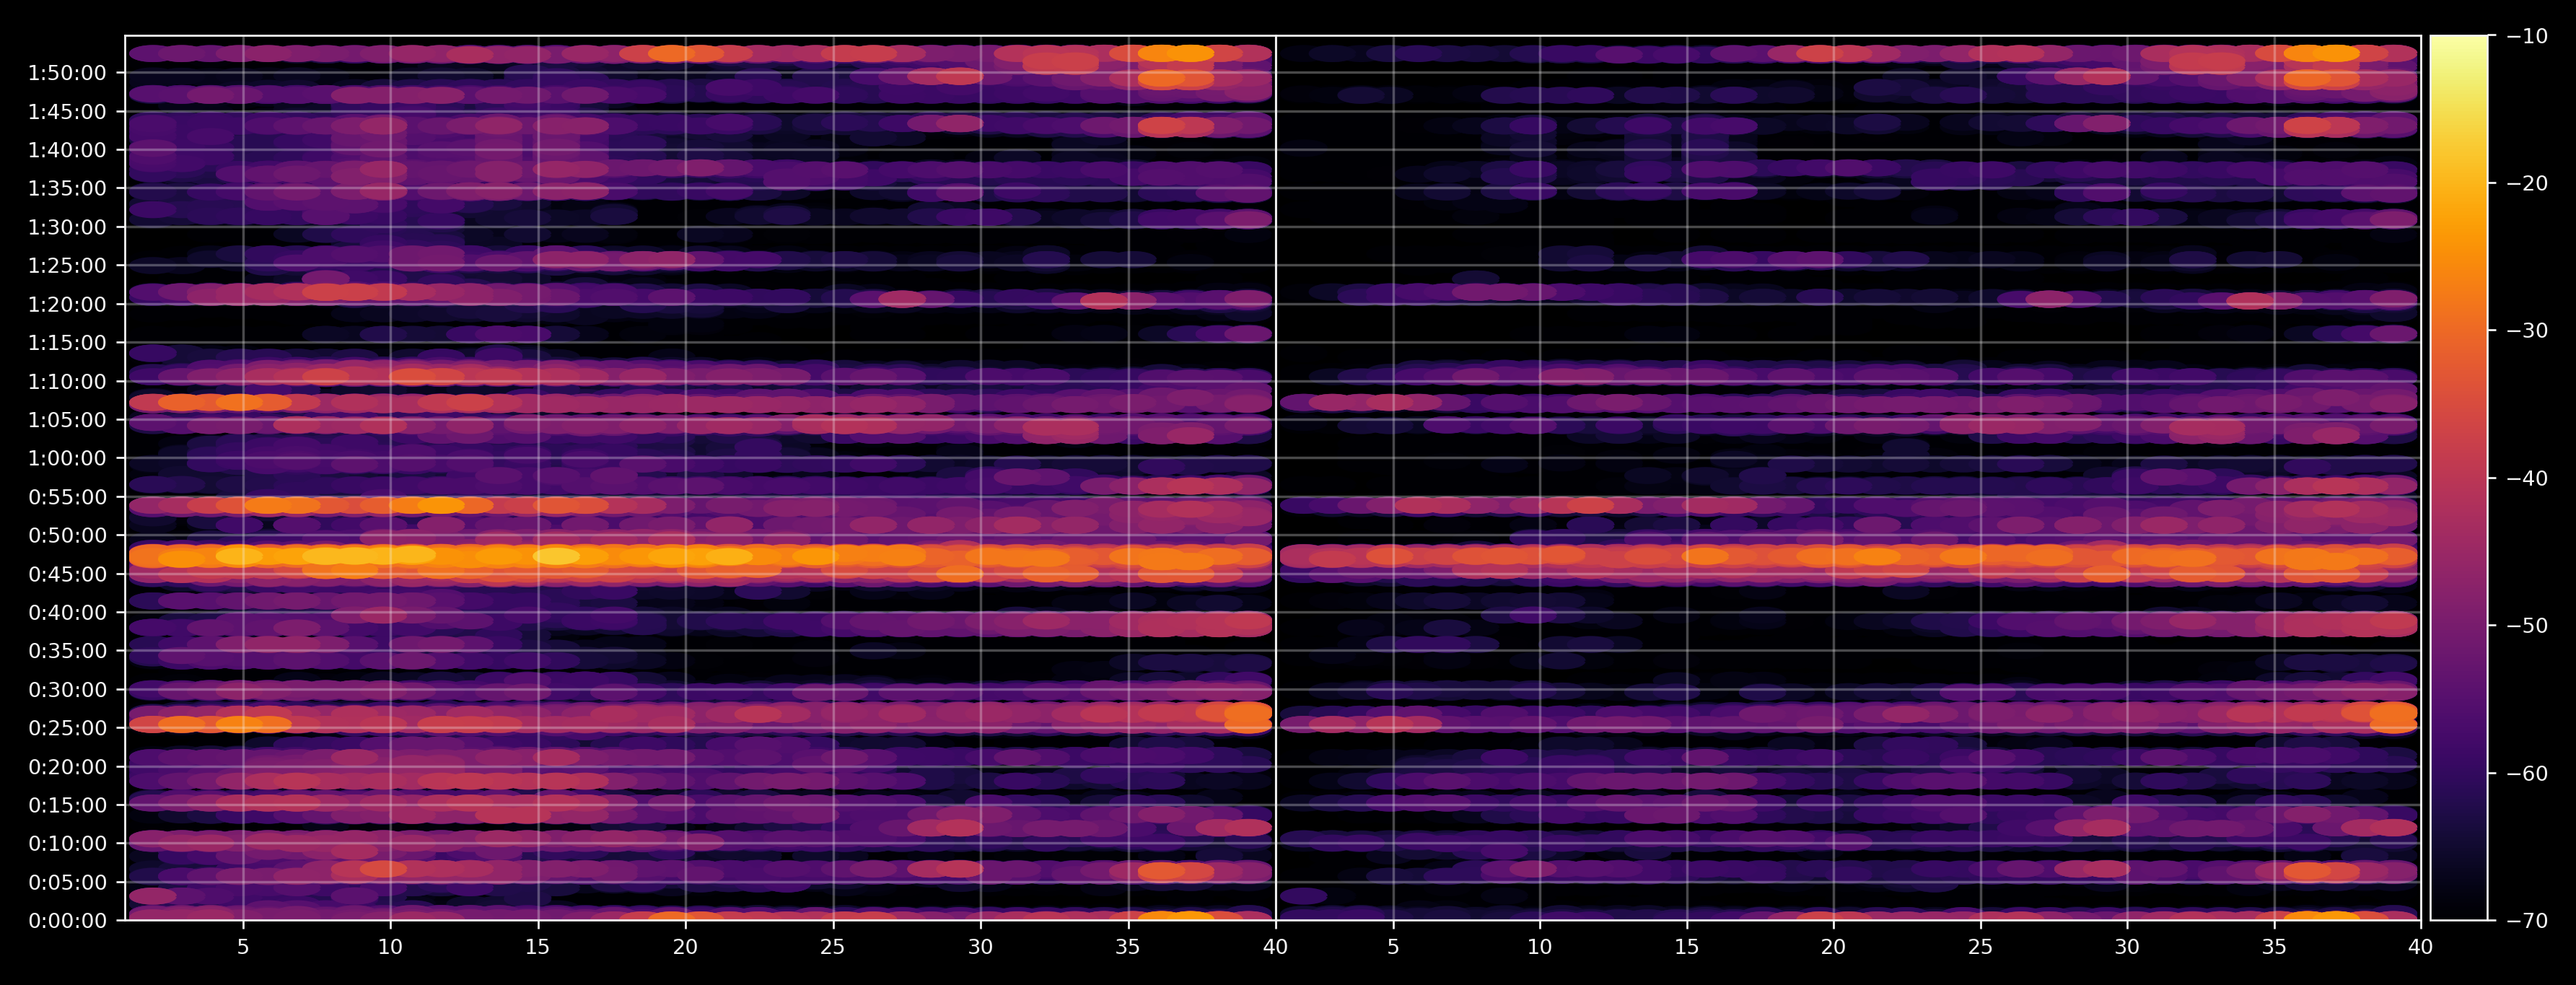Pick x-axis label 20 under right heatmap
The height and width of the screenshot is (985, 2576).
[1833, 947]
